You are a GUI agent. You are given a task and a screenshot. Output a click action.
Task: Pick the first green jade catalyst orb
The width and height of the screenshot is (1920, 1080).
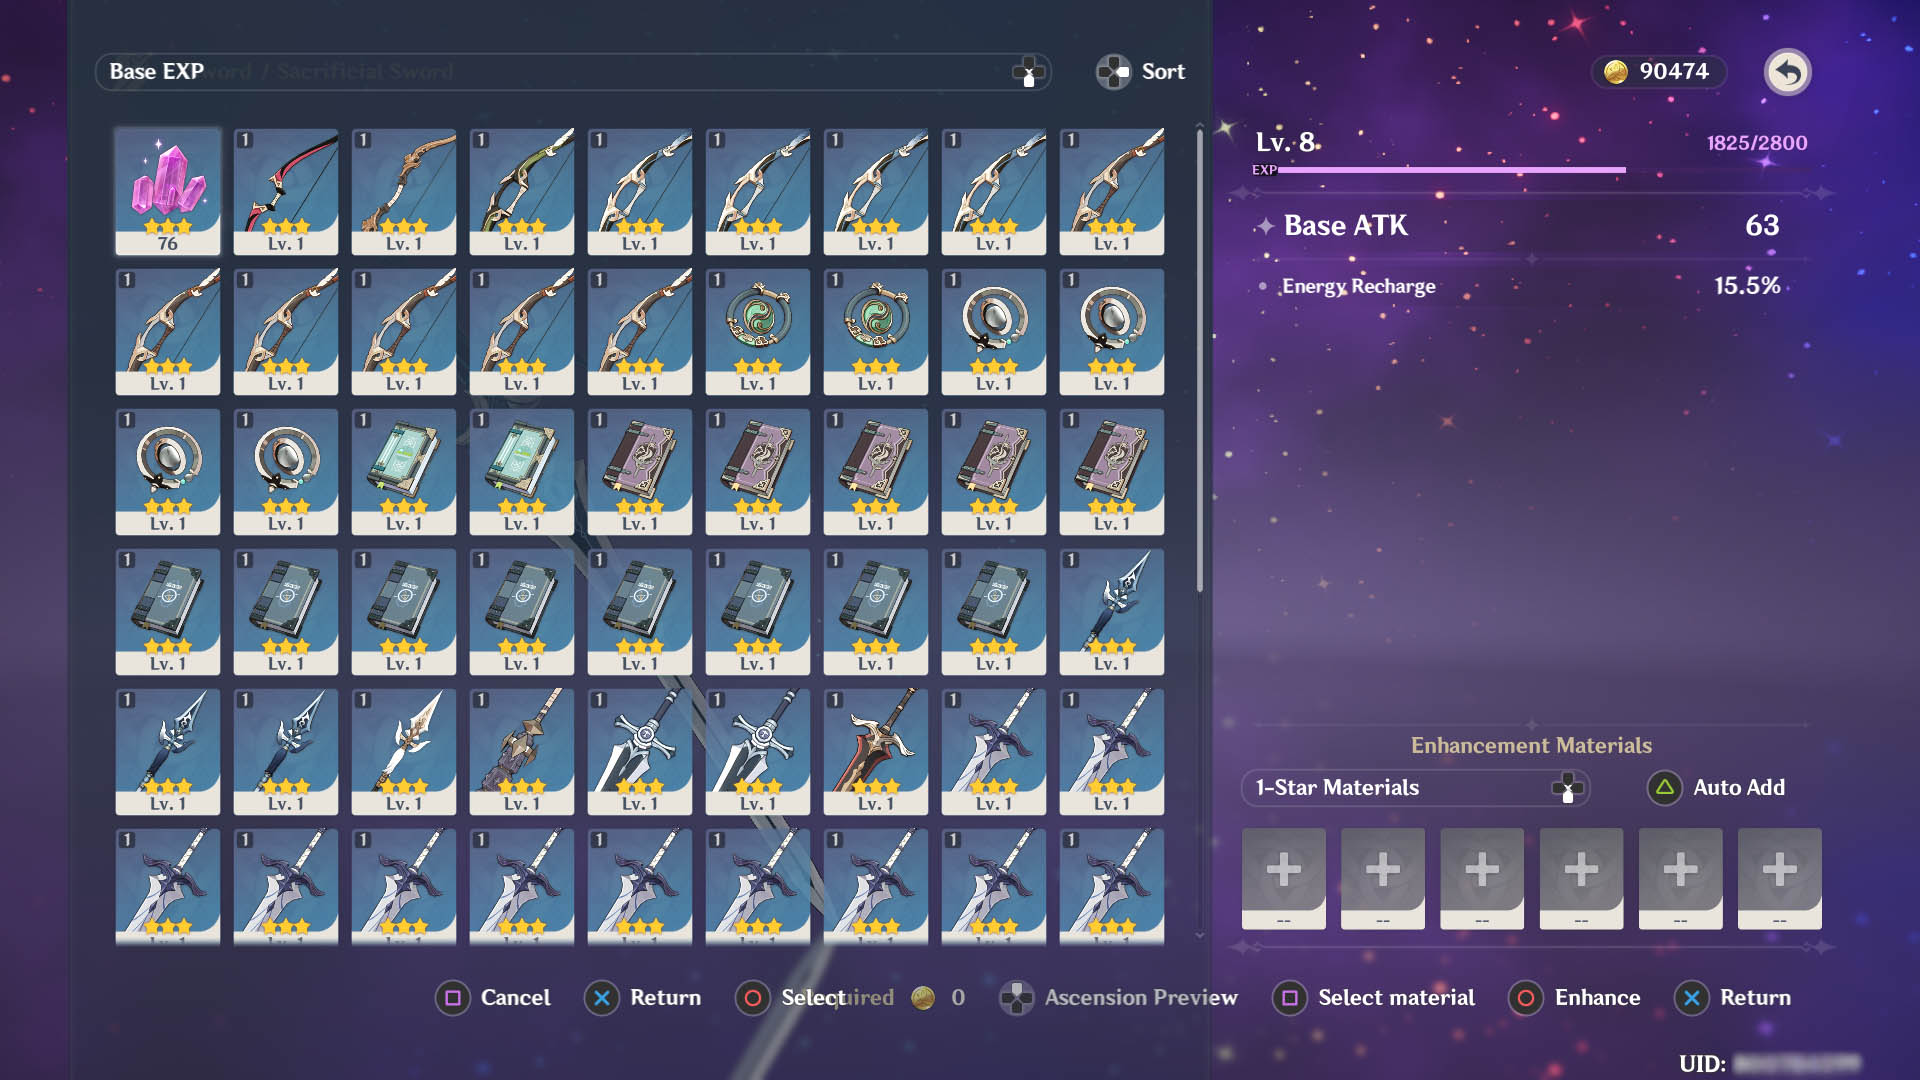pos(757,330)
